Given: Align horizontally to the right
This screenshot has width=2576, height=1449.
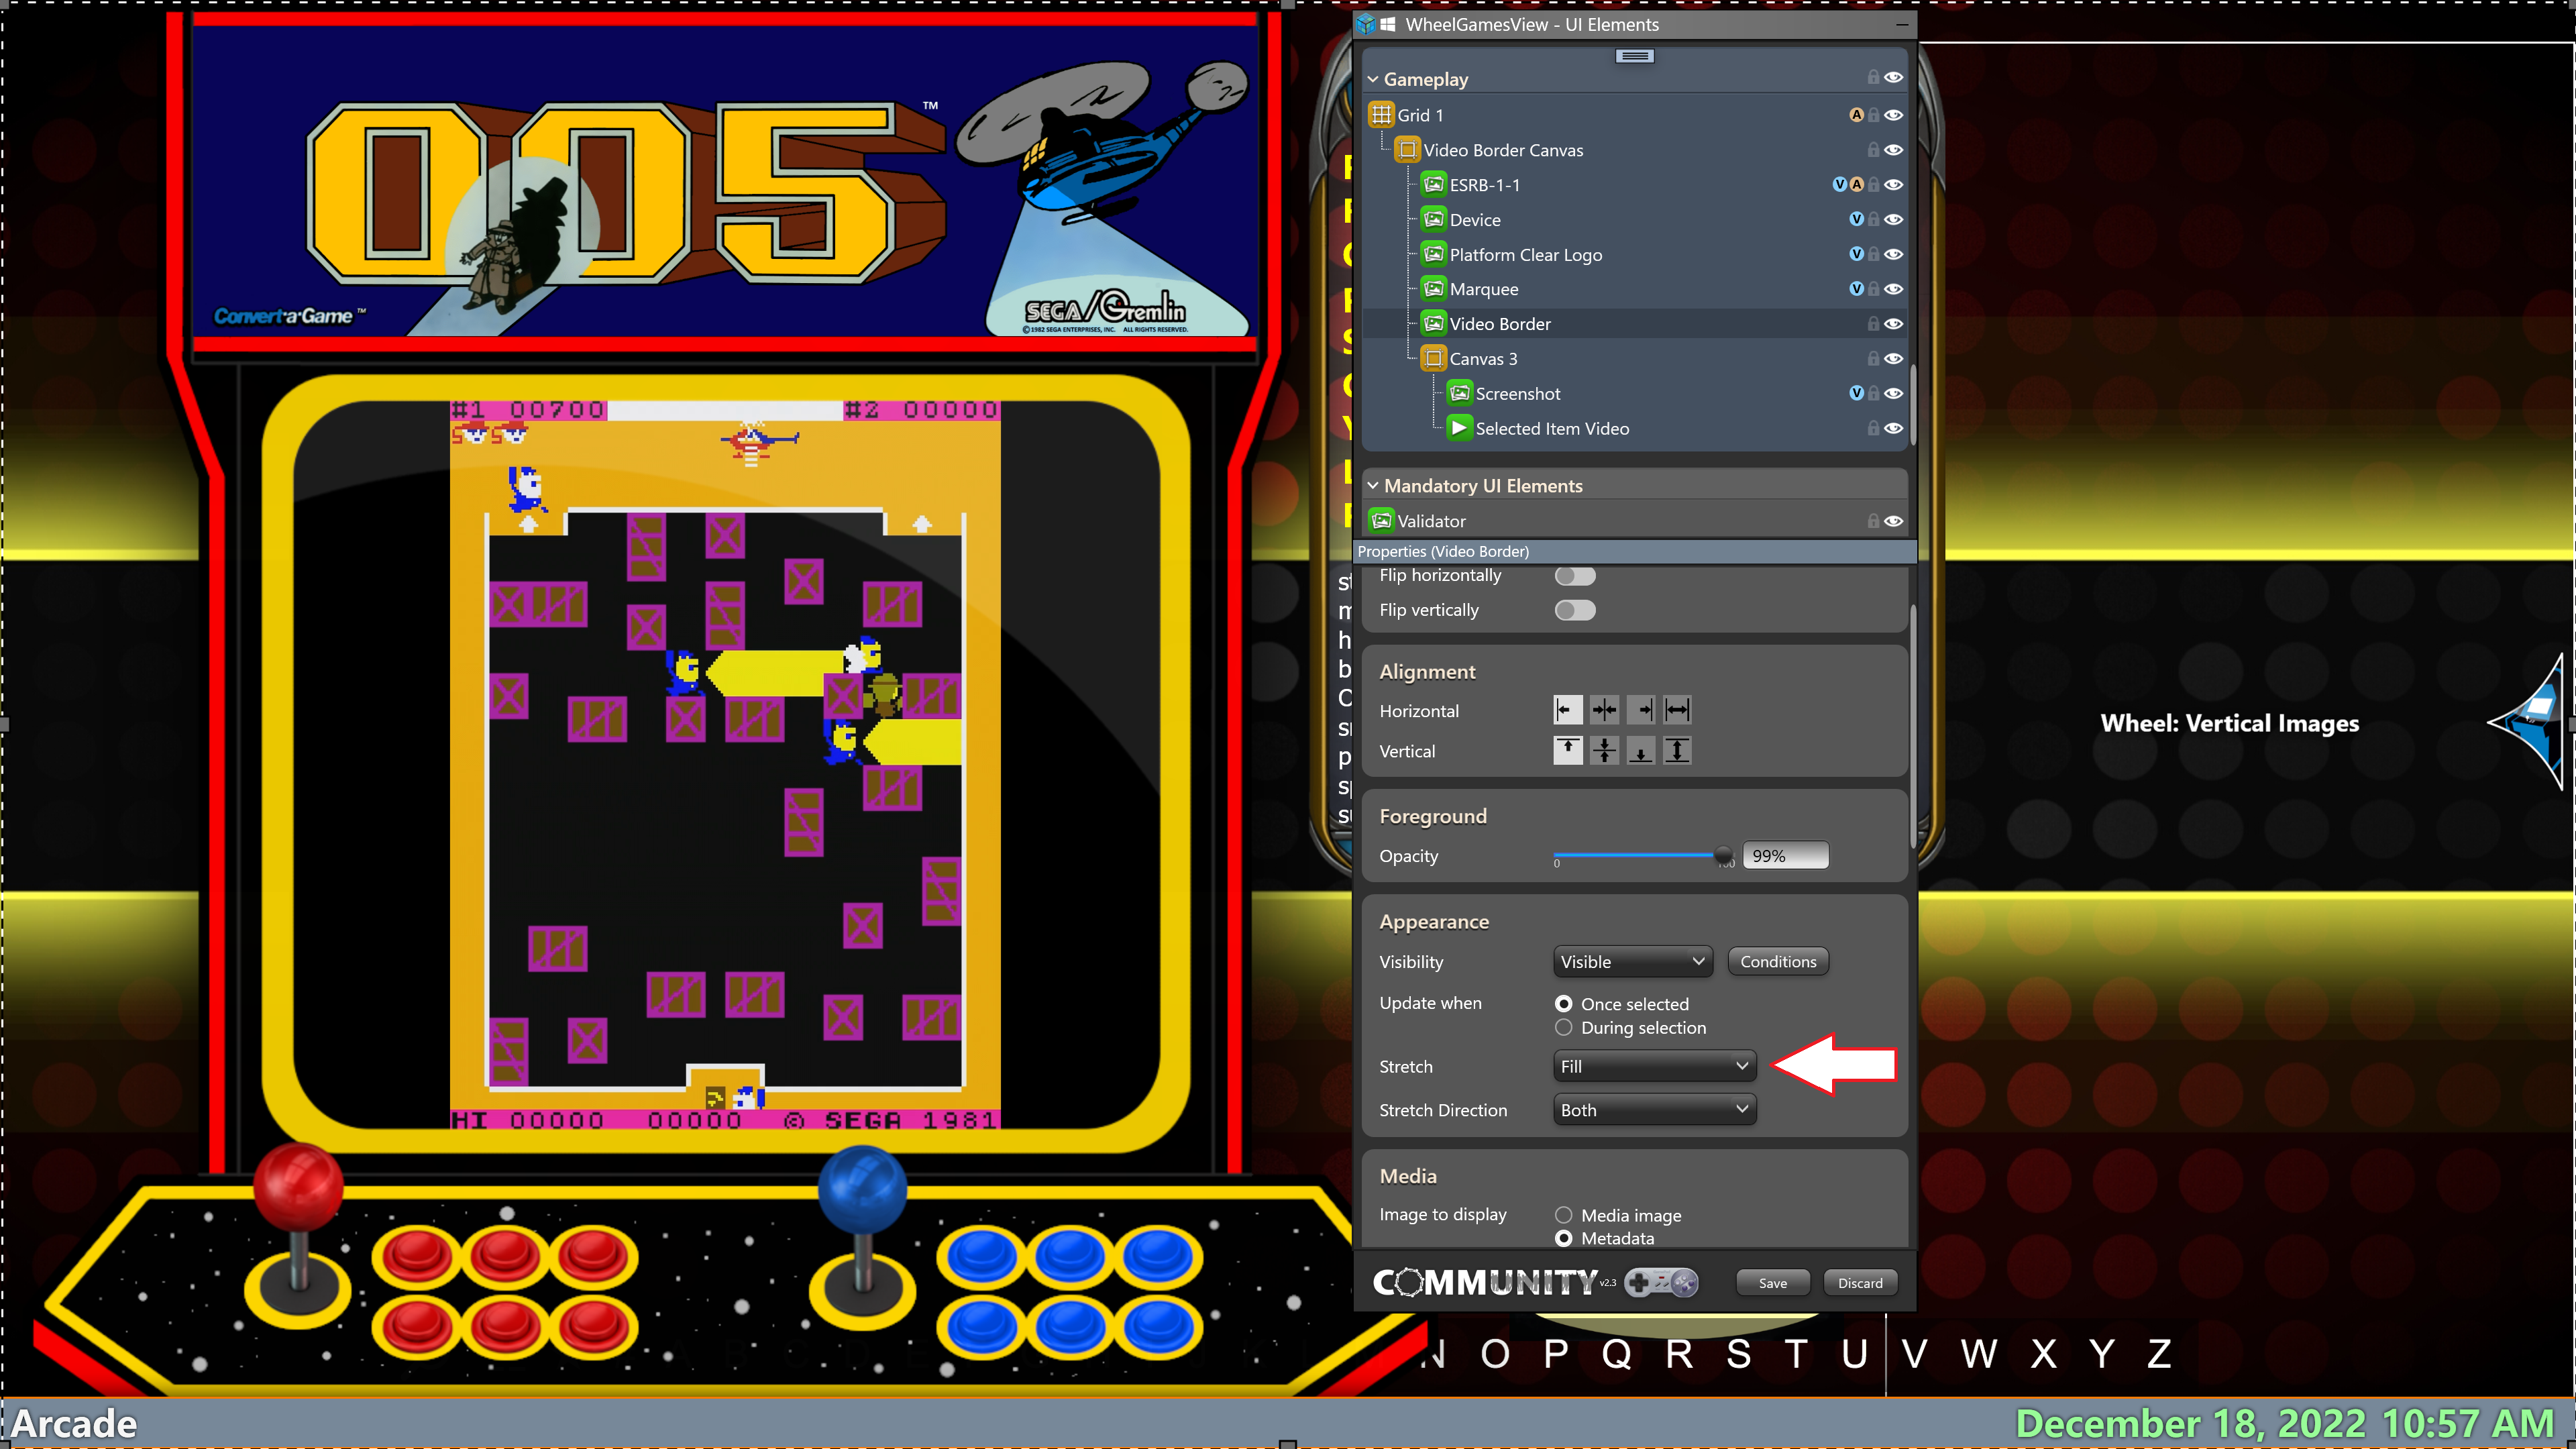Looking at the screenshot, I should click(x=1641, y=710).
